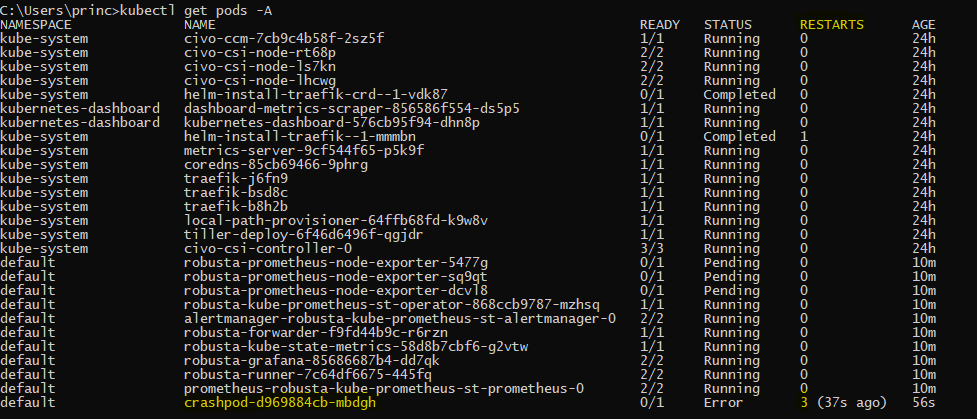Click the AGE column header
977x419 pixels.
pyautogui.click(x=924, y=23)
